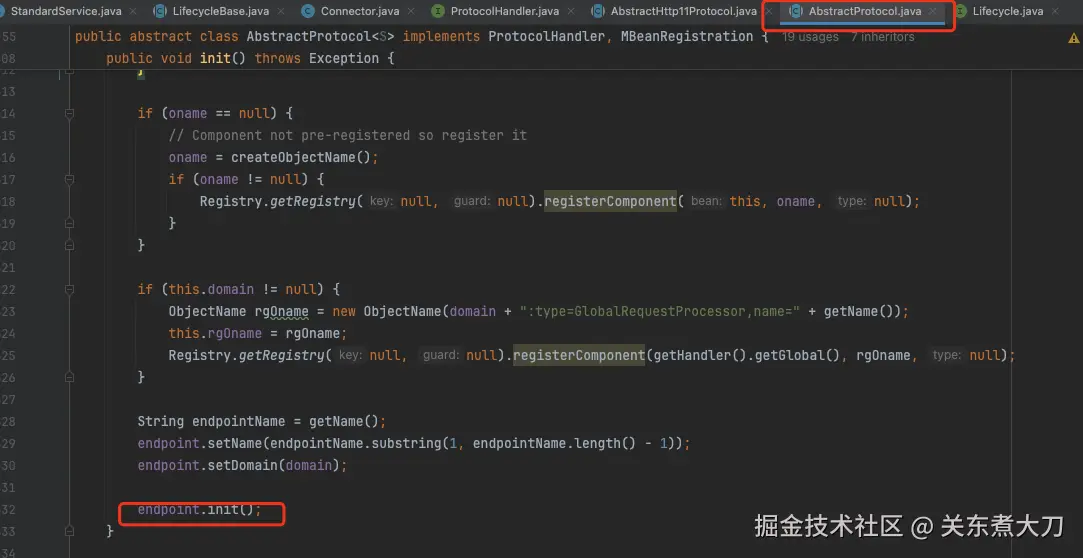The height and width of the screenshot is (558, 1083).
Task: Click the 'Component not pre-registered' comment
Action: [x=347, y=135]
